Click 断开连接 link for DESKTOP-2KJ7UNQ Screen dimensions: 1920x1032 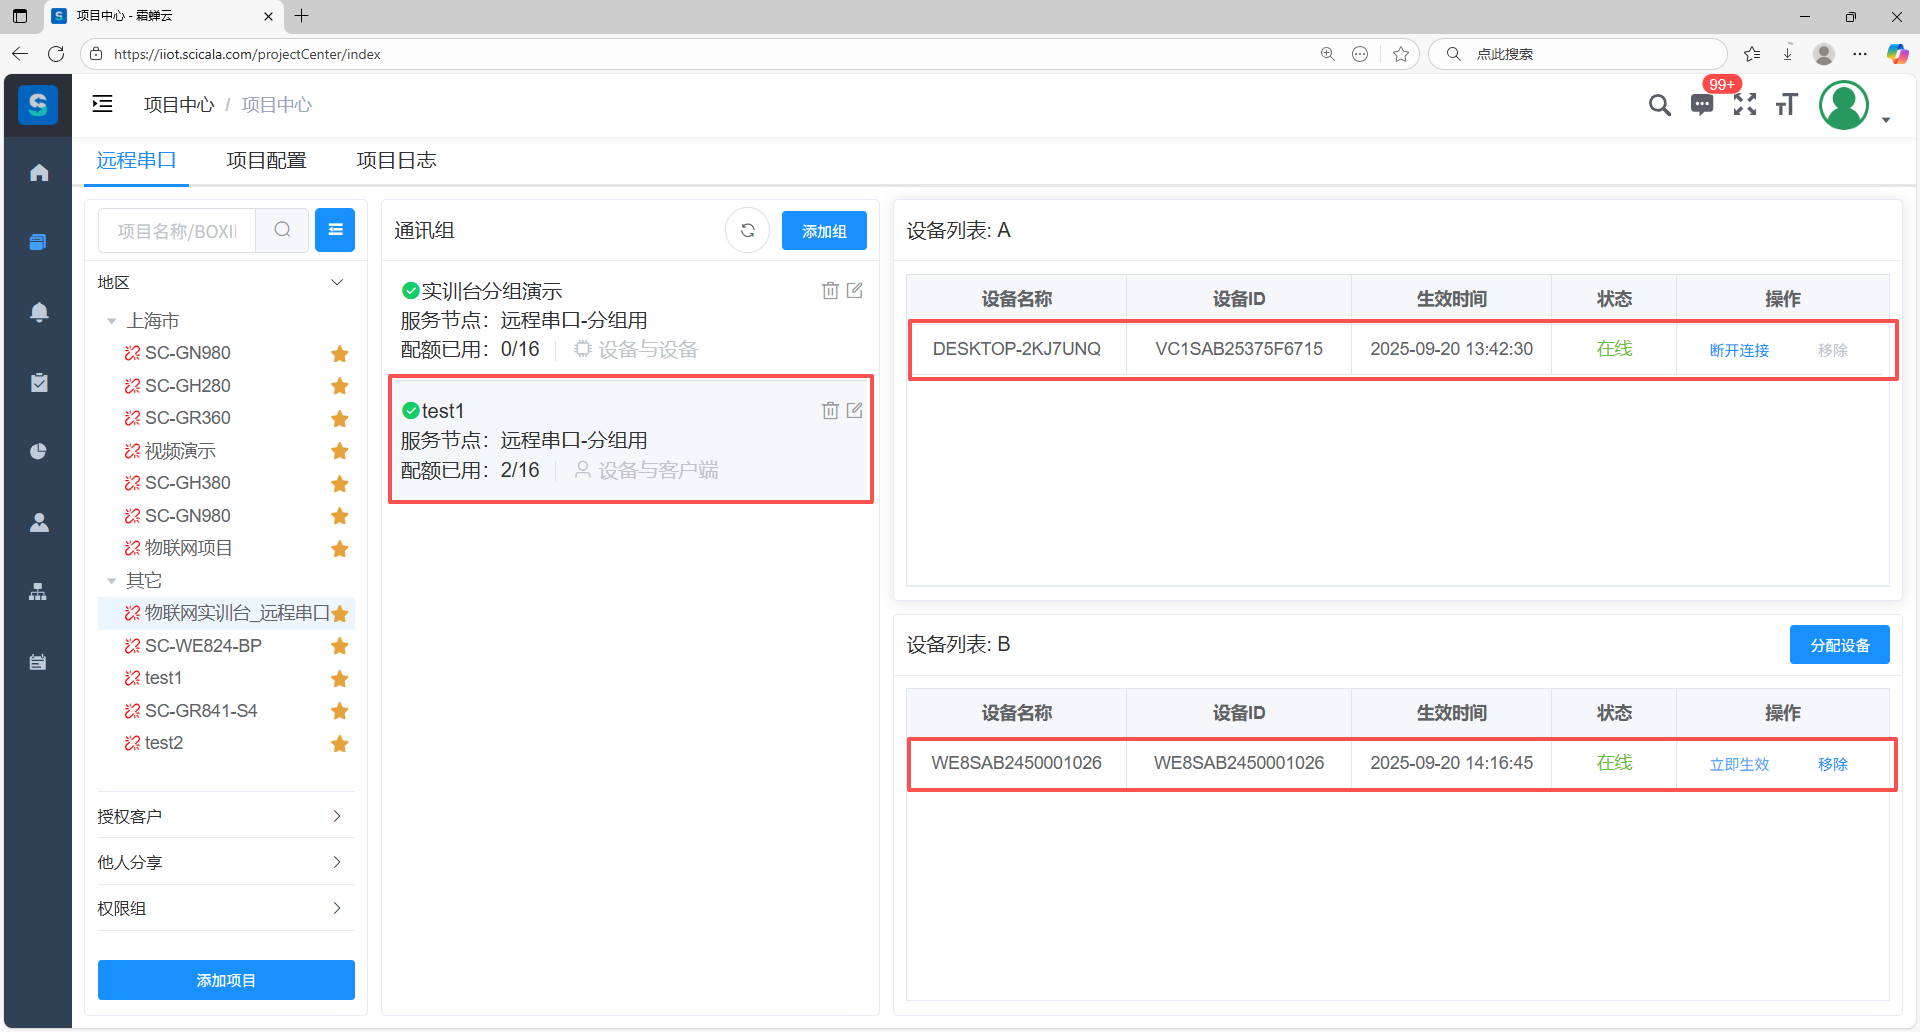(x=1739, y=350)
